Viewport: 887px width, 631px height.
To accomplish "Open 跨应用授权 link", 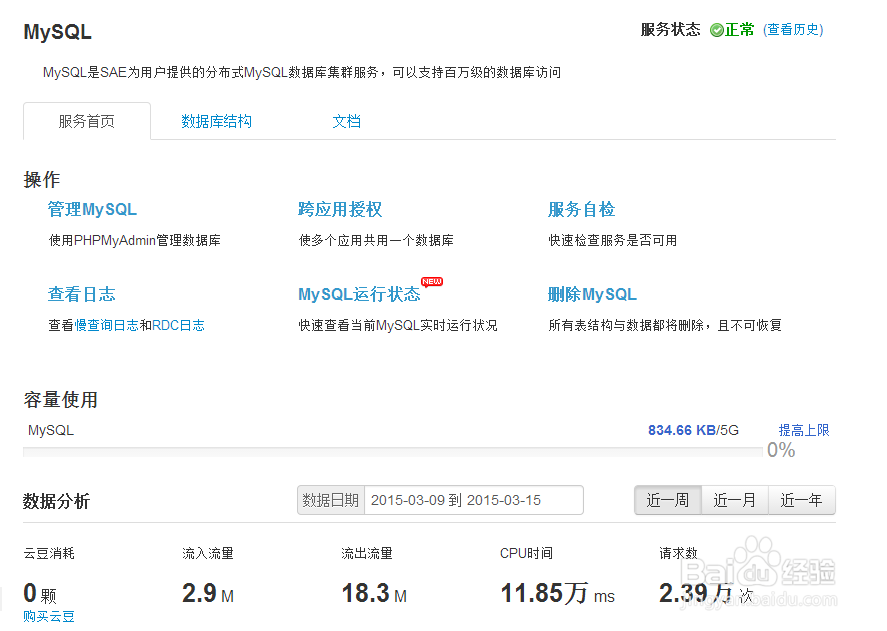I will point(340,209).
